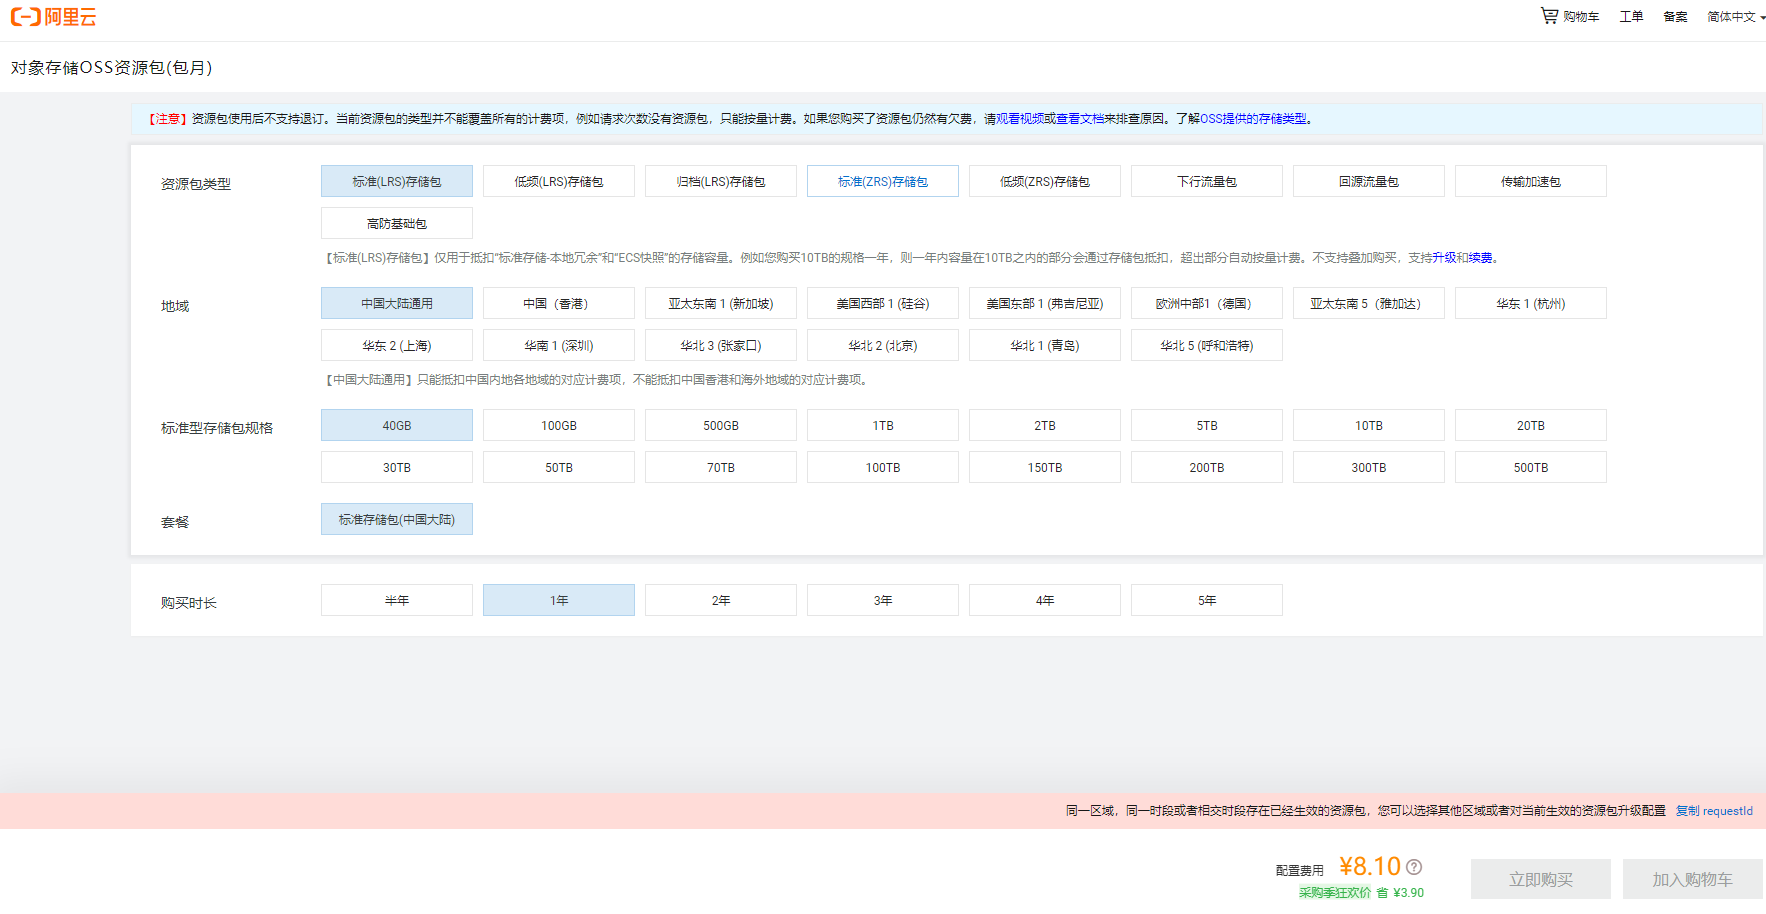Choose region 中国（香港）

pyautogui.click(x=559, y=303)
